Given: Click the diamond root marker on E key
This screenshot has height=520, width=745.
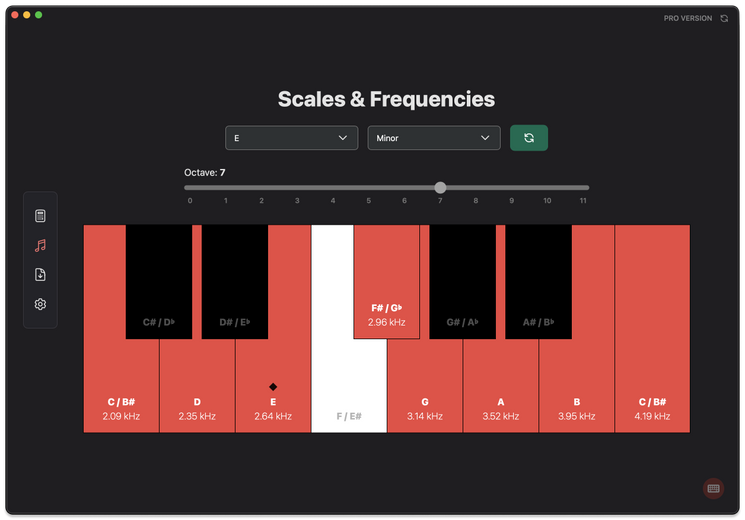Looking at the screenshot, I should (273, 386).
